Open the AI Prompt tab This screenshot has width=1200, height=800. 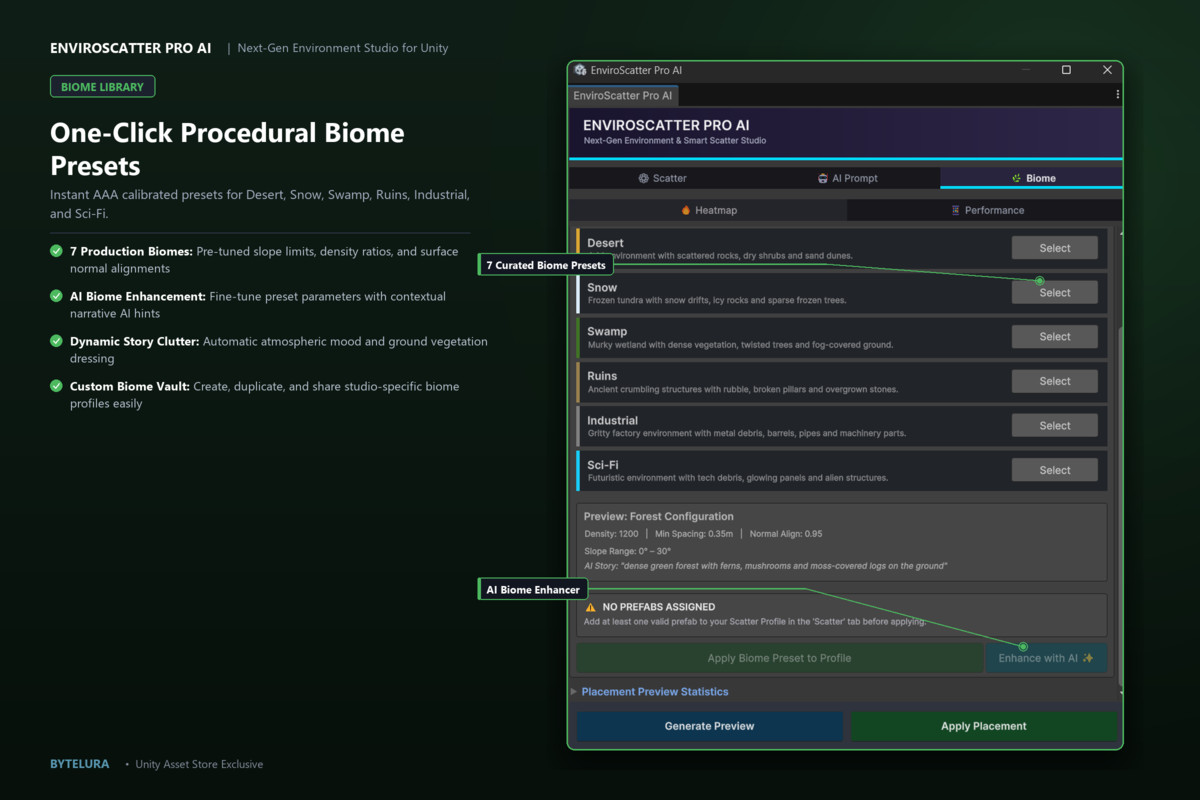[x=848, y=178]
